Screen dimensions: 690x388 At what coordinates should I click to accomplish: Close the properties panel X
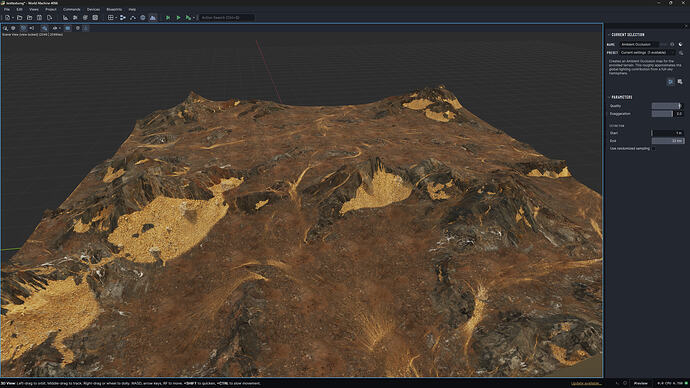pyautogui.click(x=685, y=26)
